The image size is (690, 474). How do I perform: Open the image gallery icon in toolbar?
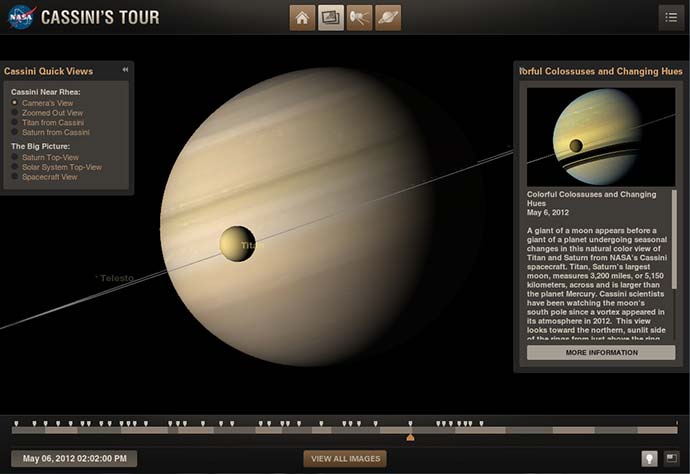tap(331, 17)
